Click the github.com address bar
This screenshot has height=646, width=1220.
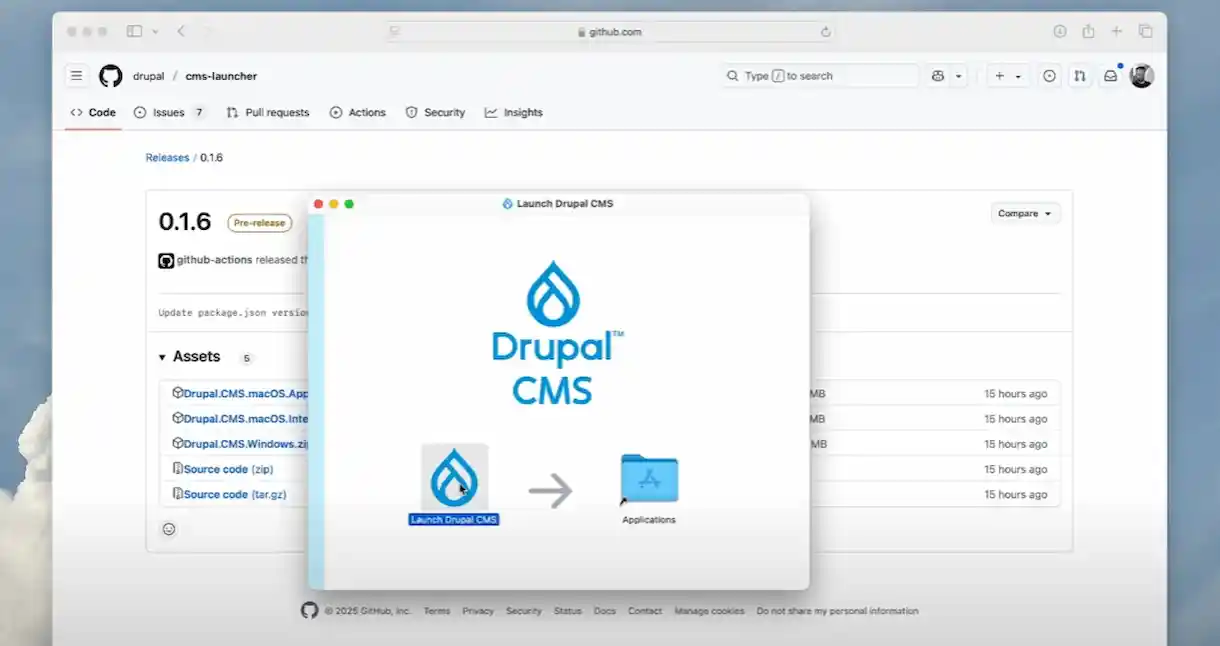[608, 31]
